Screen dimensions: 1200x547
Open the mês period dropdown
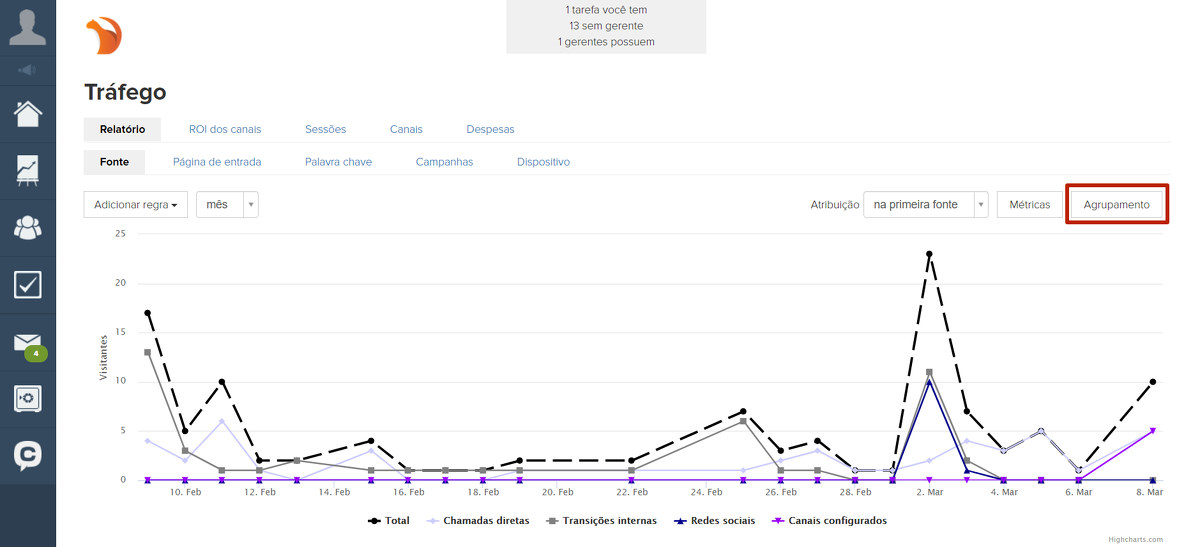click(227, 205)
